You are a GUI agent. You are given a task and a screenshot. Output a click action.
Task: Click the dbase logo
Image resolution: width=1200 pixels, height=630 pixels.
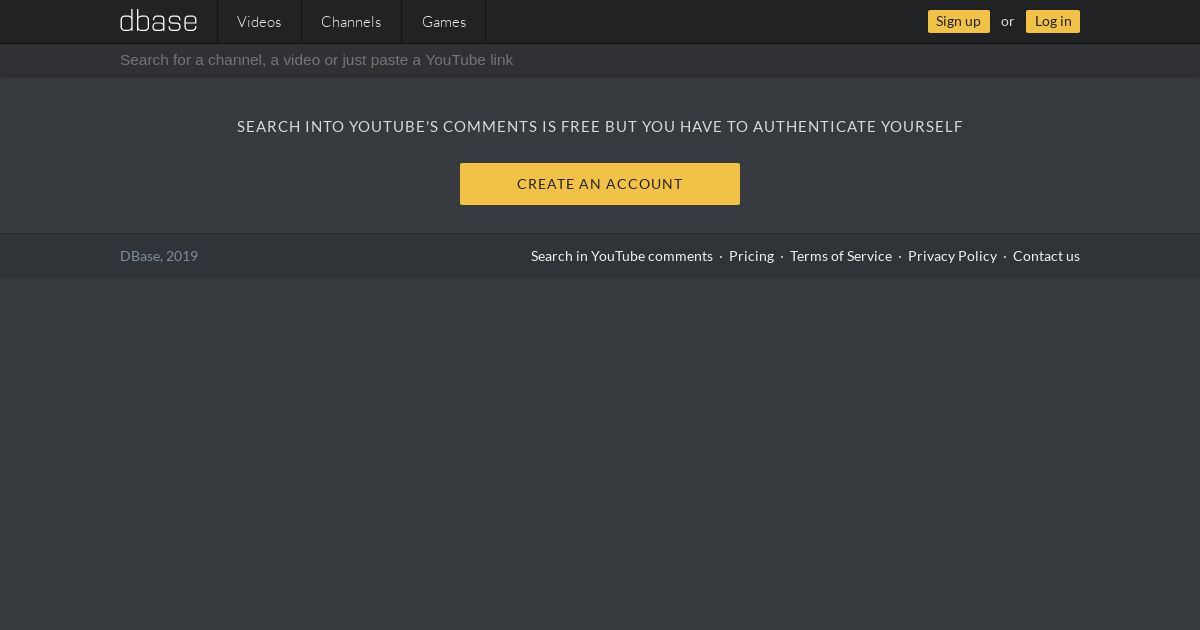point(158,21)
